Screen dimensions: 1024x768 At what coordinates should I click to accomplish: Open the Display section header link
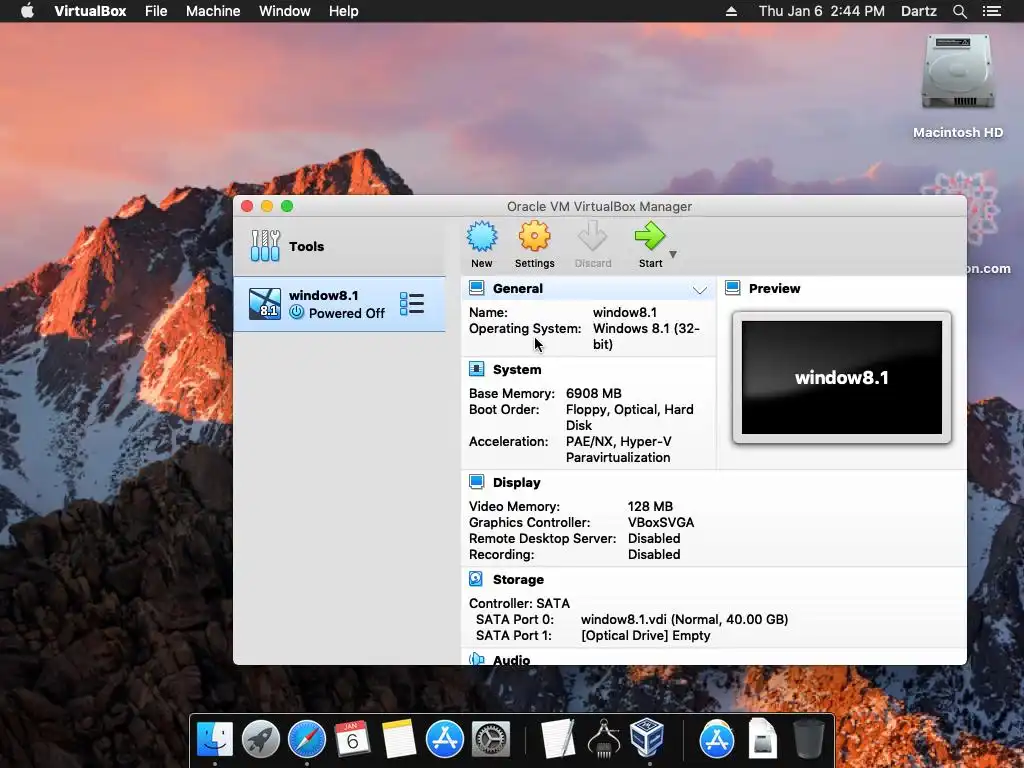pos(517,483)
